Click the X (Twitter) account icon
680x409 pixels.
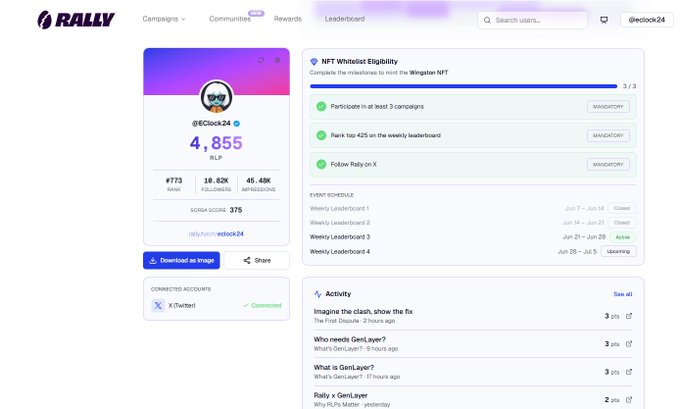point(158,305)
